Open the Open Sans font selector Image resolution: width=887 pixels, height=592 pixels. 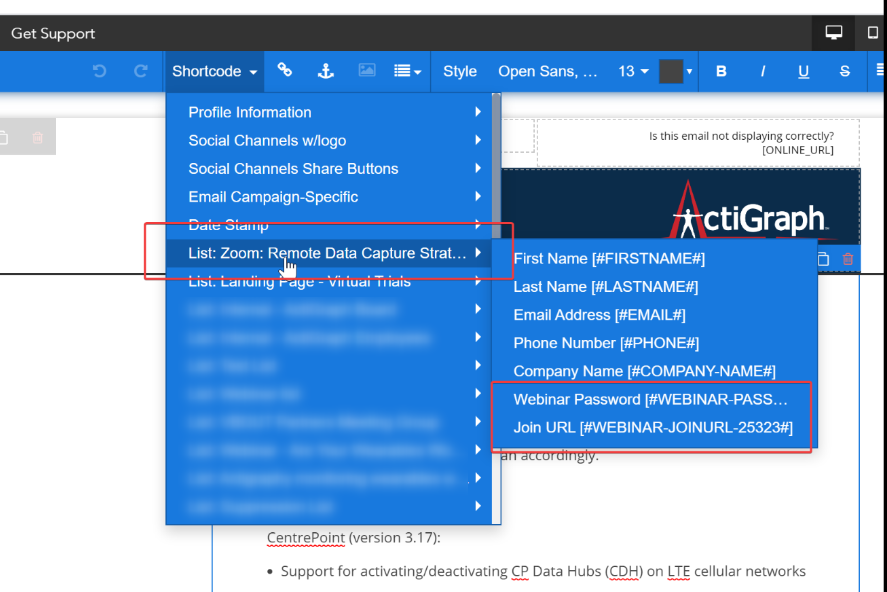[x=547, y=71]
